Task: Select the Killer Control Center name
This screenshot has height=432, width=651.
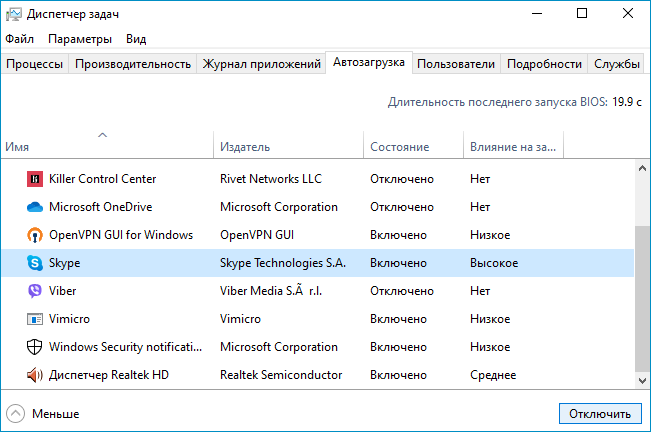Action: point(103,179)
